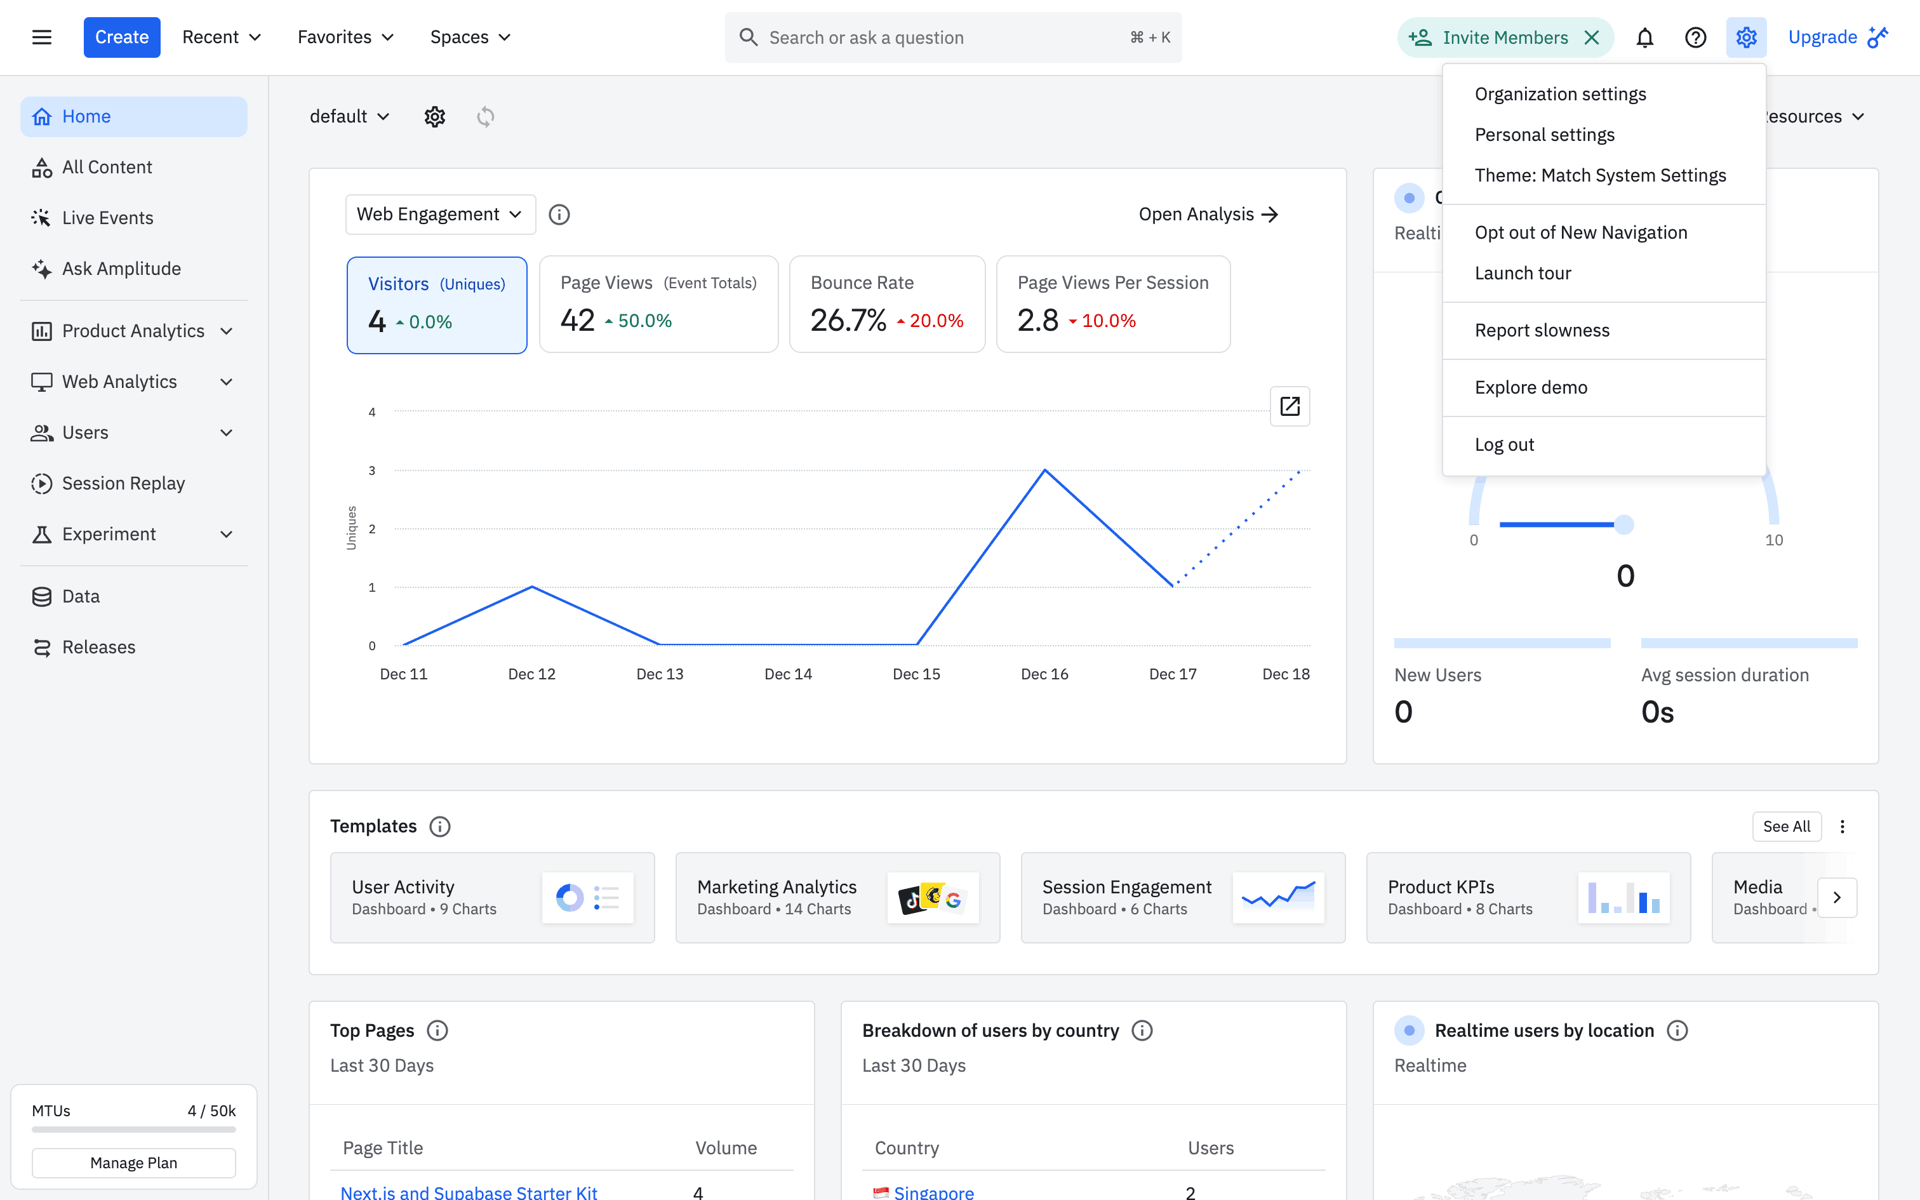Show info for Web Engagement chart

[559, 214]
